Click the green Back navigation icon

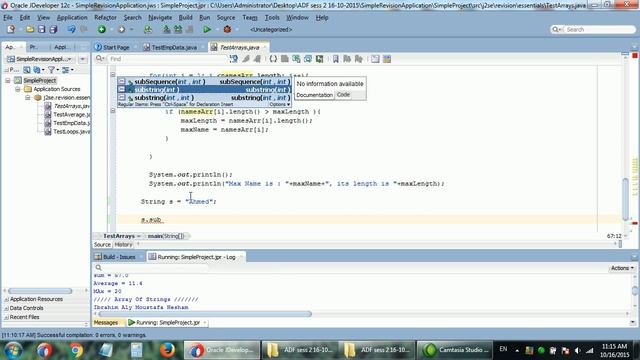pos(102,29)
